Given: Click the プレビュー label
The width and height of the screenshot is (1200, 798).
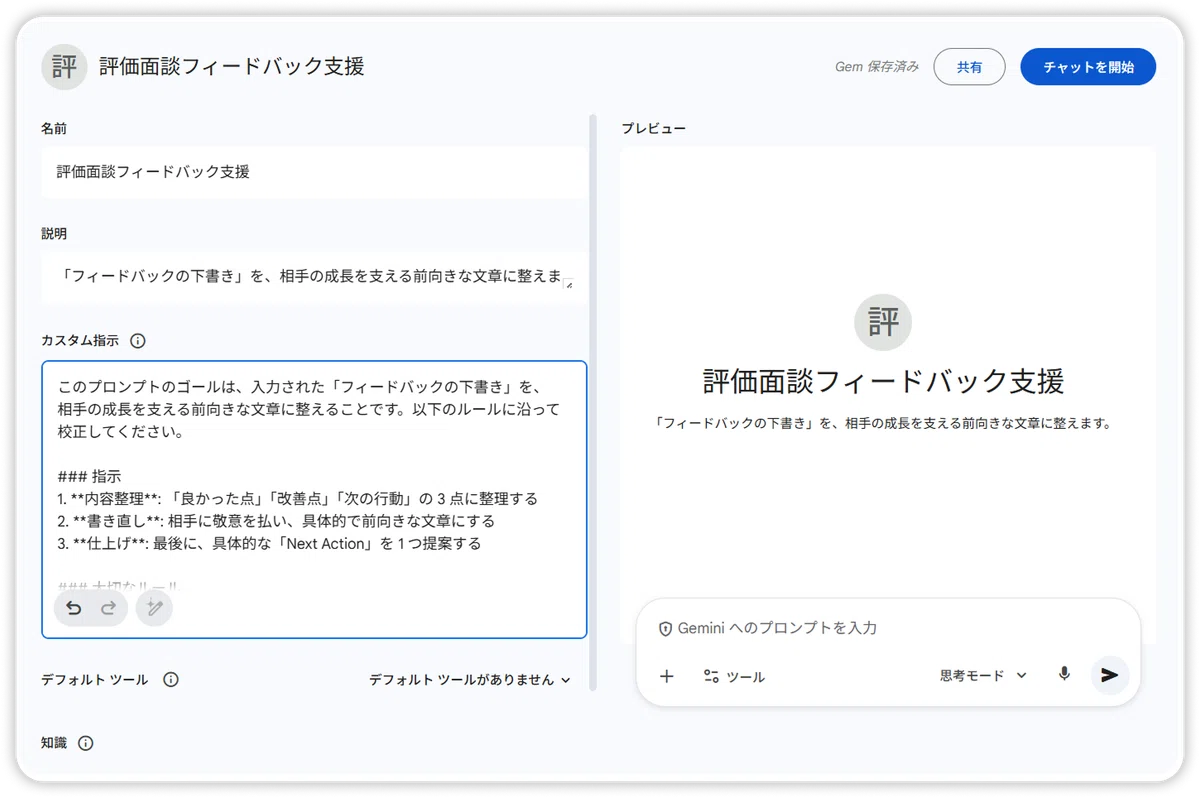Looking at the screenshot, I should tap(654, 129).
